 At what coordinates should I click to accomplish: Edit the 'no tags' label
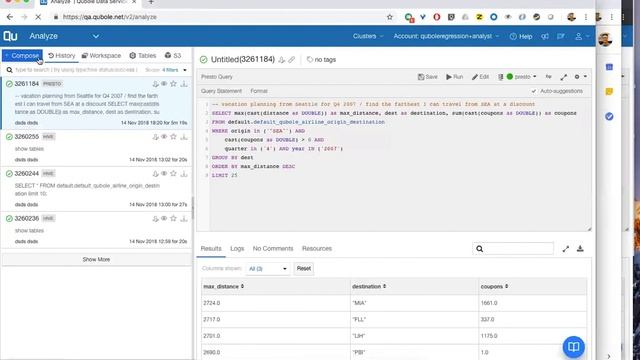coord(321,60)
